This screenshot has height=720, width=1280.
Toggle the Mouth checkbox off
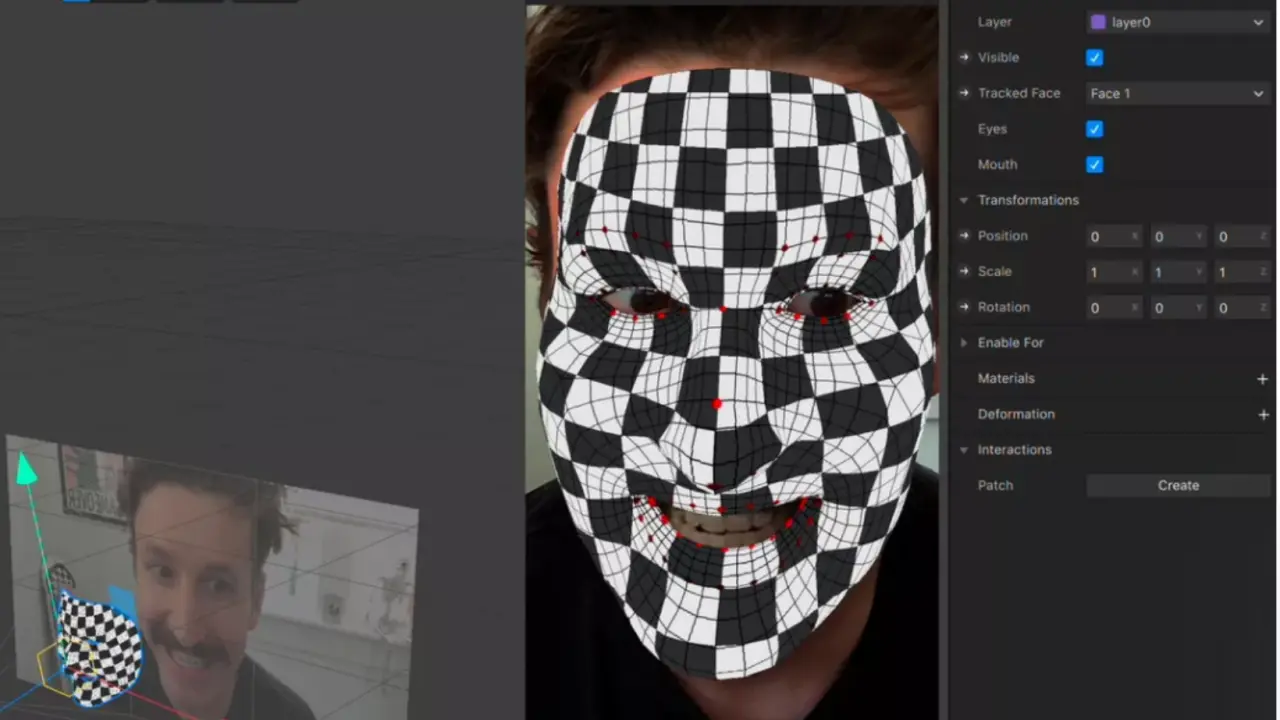point(1095,165)
